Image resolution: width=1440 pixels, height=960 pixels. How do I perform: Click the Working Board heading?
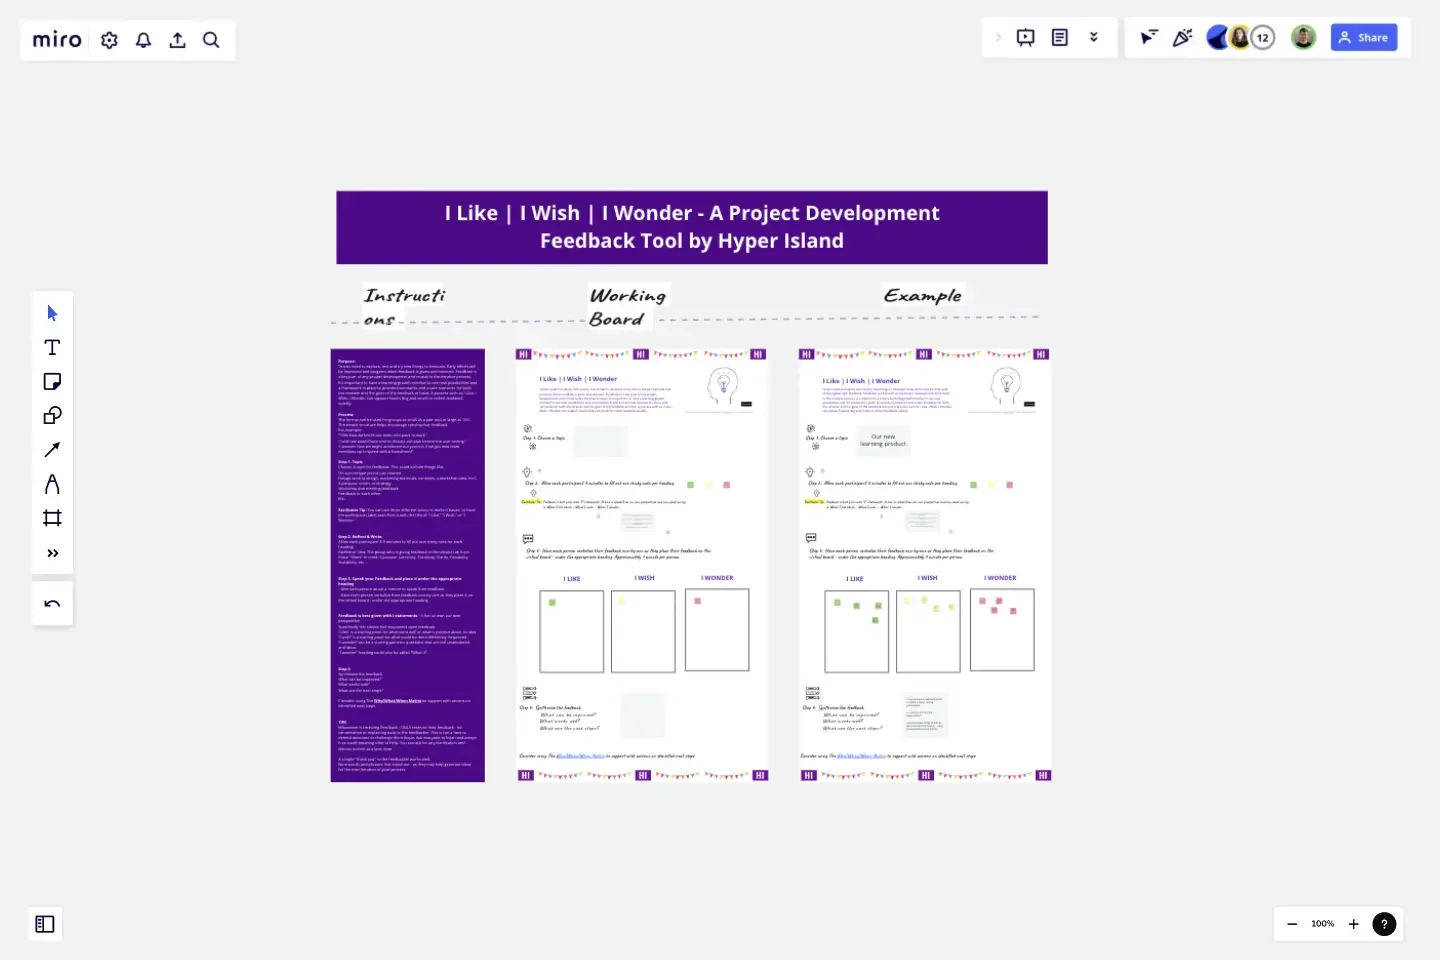tap(628, 307)
